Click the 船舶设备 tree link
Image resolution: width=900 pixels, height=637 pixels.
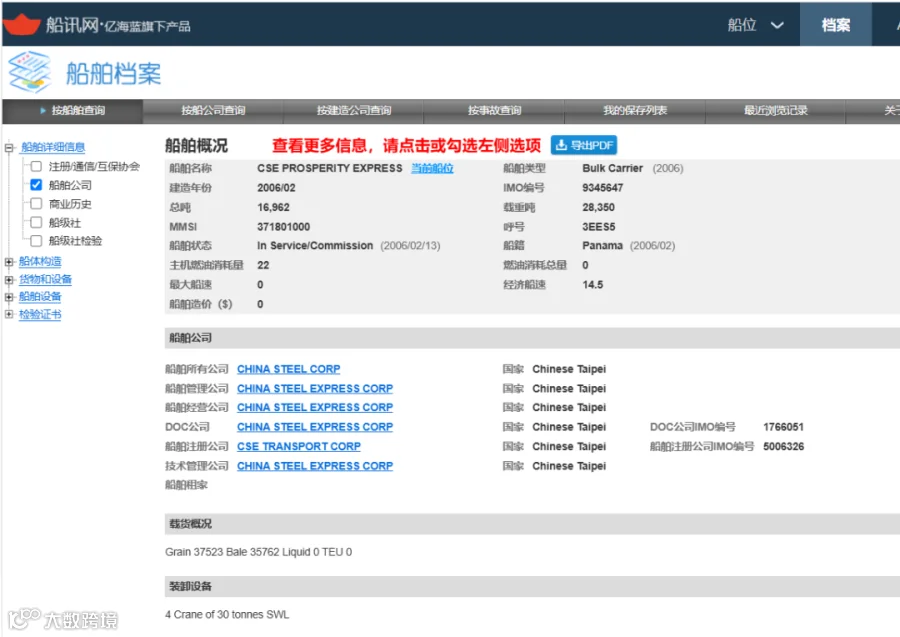tap(40, 297)
